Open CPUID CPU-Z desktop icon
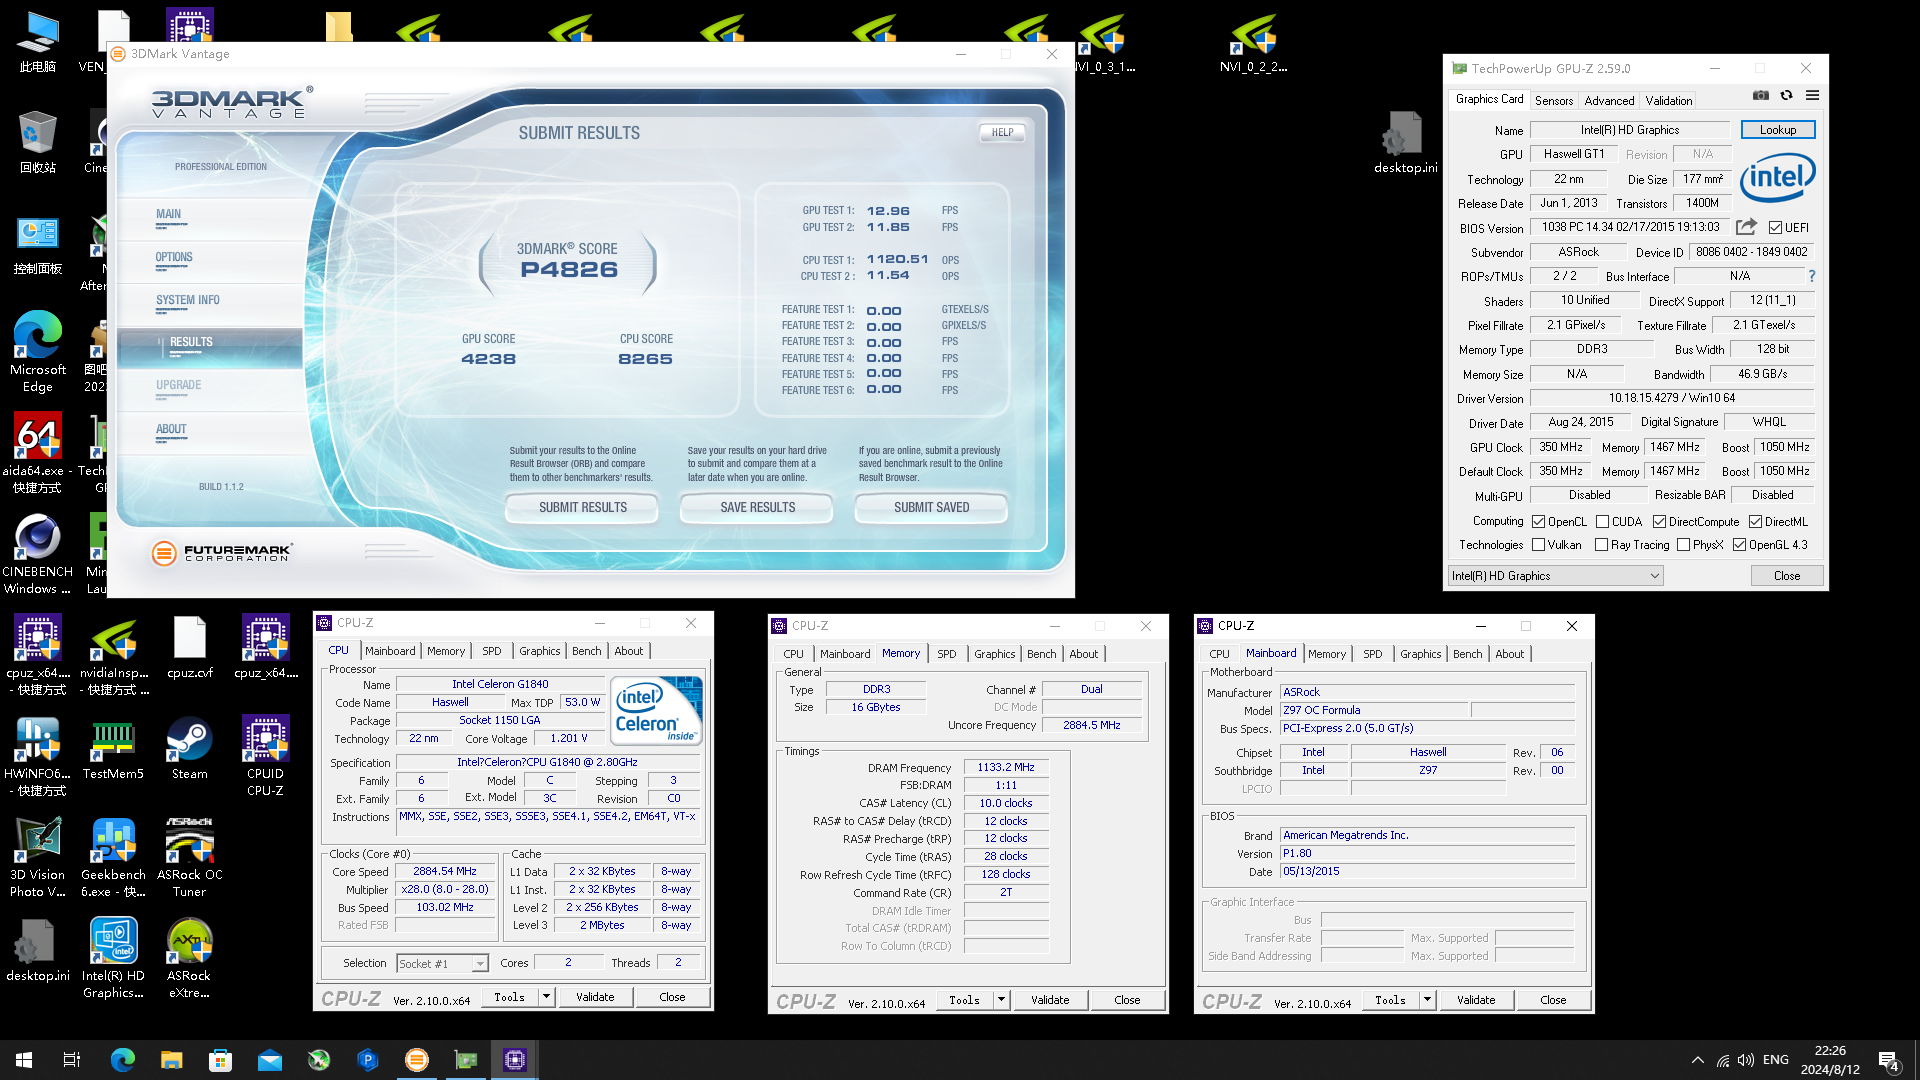This screenshot has width=1920, height=1080. click(x=265, y=756)
